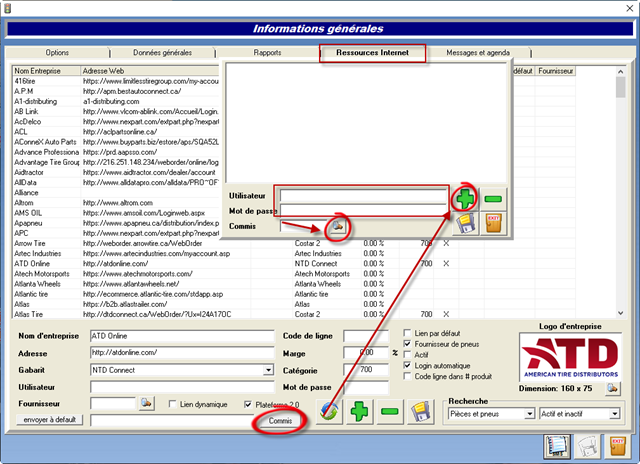
Task: Click the up arrow of the list scrollbar
Action: coord(620,72)
